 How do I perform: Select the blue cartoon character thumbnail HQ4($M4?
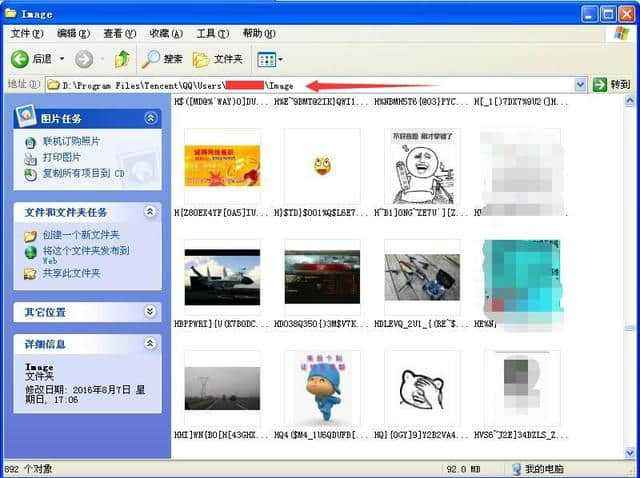[x=322, y=389]
